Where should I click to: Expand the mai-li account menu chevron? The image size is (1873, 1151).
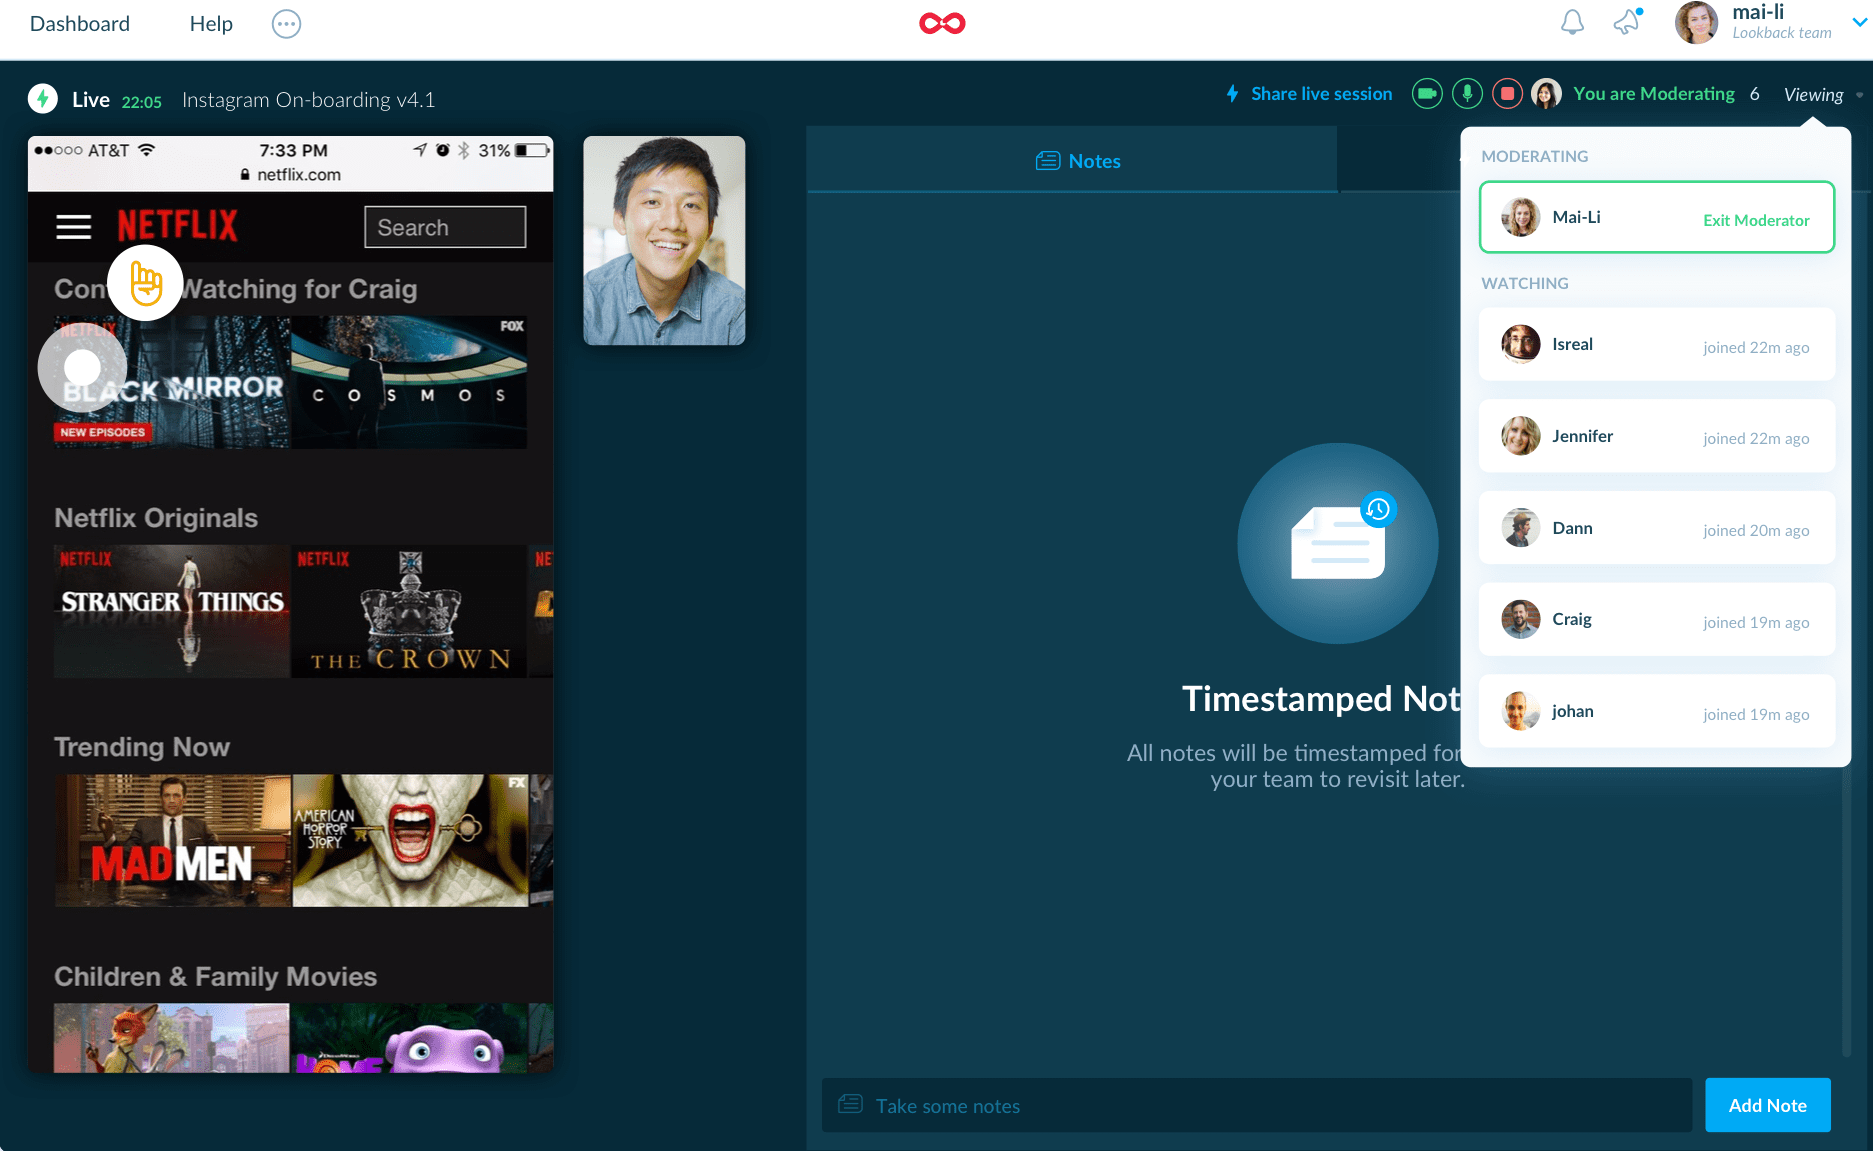pyautogui.click(x=1859, y=22)
